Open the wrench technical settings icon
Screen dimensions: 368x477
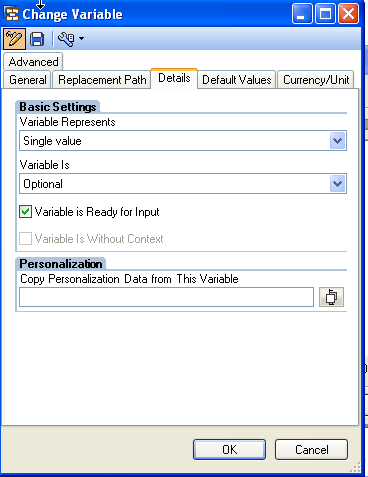[66, 39]
